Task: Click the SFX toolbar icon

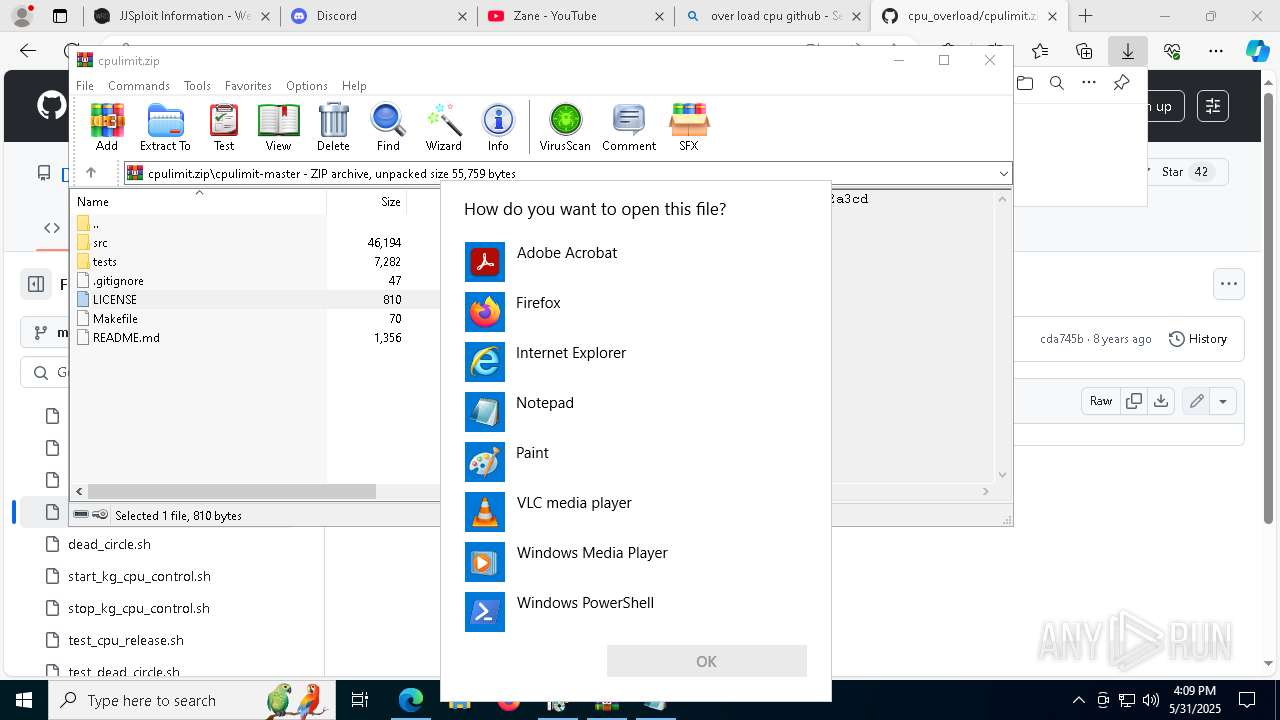Action: tap(689, 127)
